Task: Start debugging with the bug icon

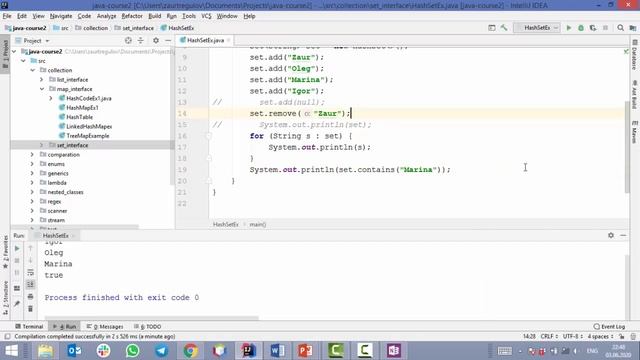Action: click(x=581, y=28)
